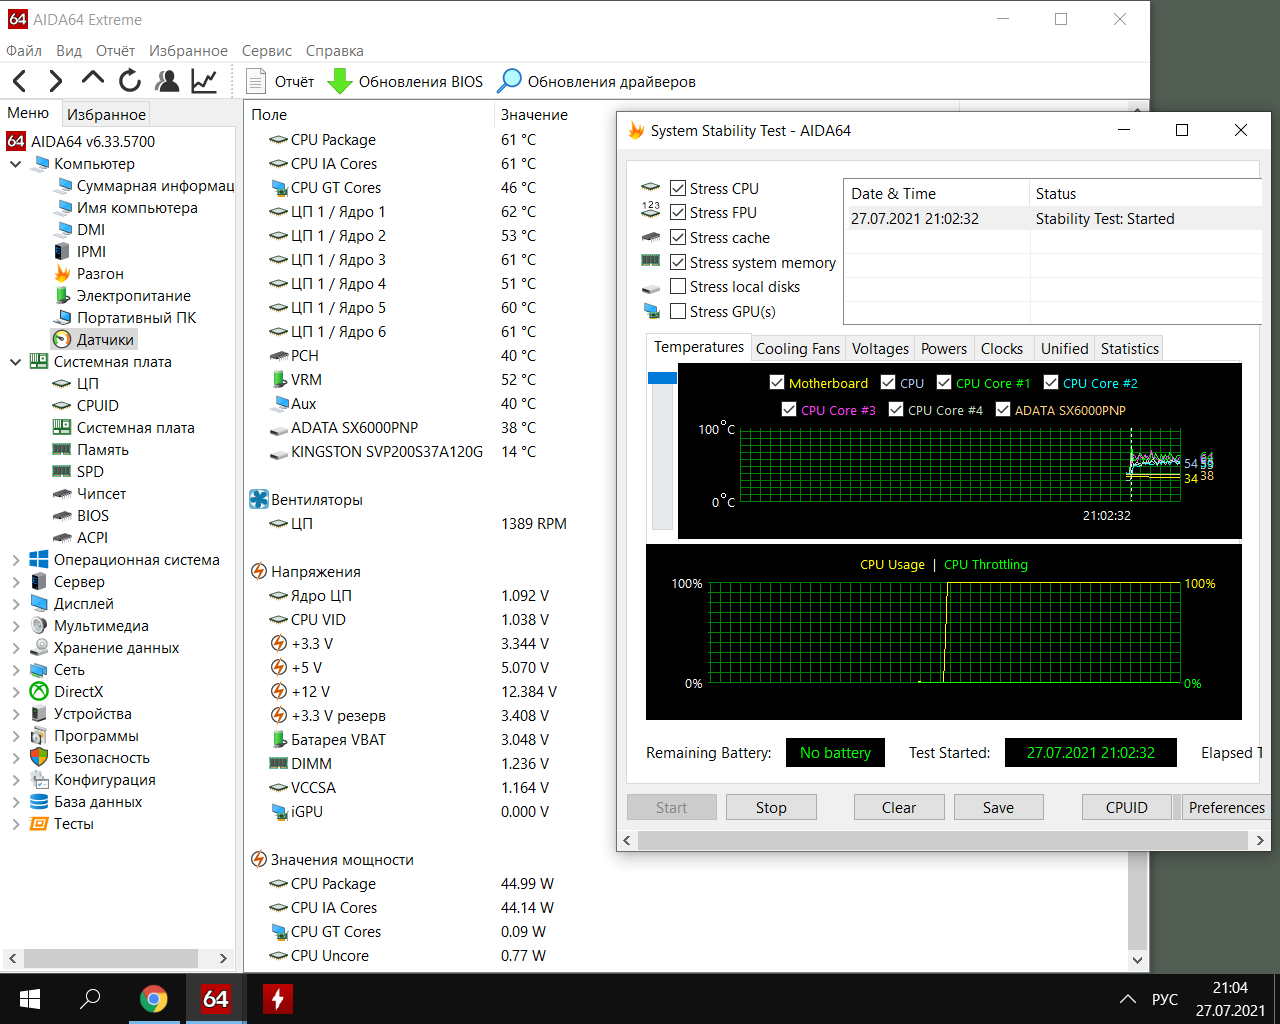Image resolution: width=1280 pixels, height=1024 pixels.
Task: Toggle the ADATA SX6000PNP graph checkbox
Action: 1003,410
